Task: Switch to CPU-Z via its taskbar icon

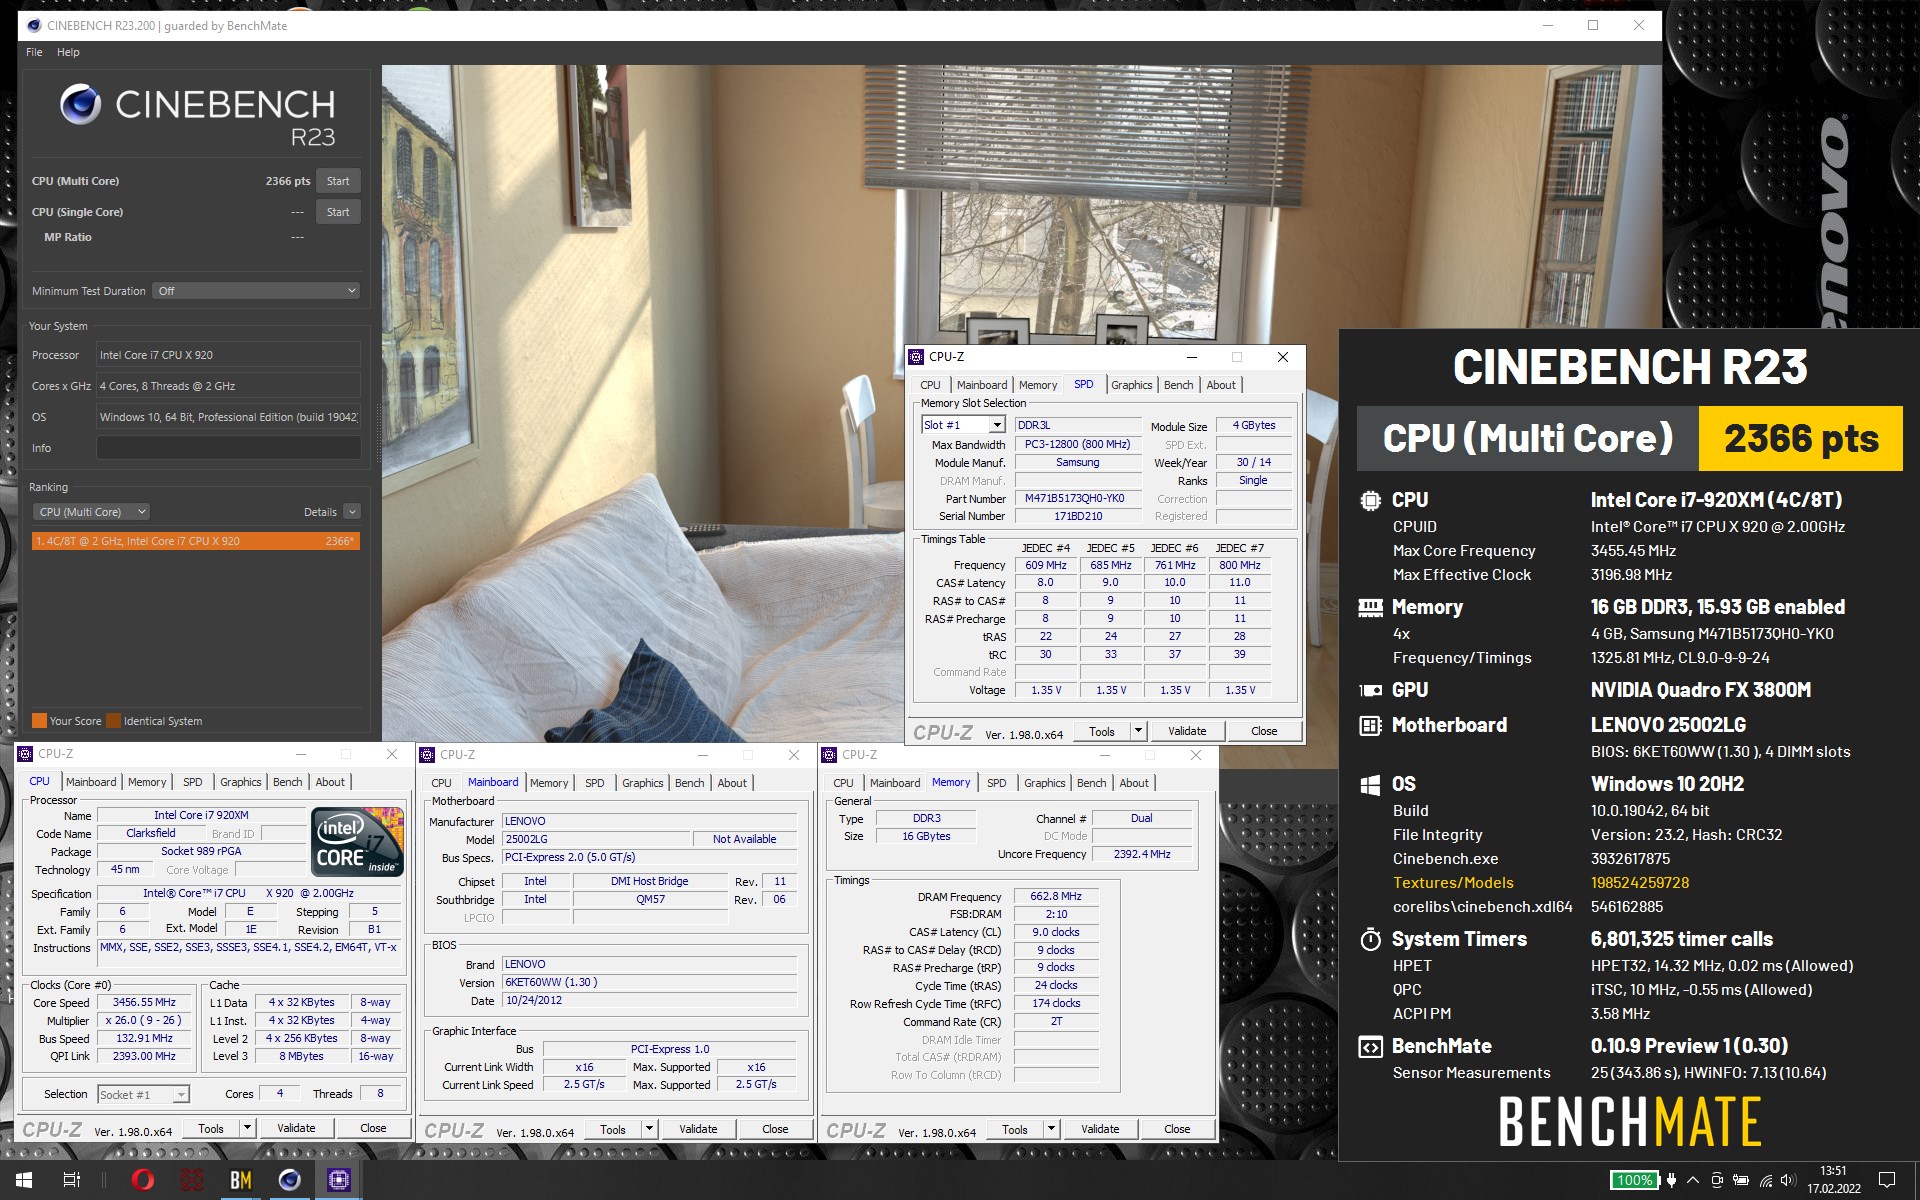Action: pyautogui.click(x=339, y=1180)
